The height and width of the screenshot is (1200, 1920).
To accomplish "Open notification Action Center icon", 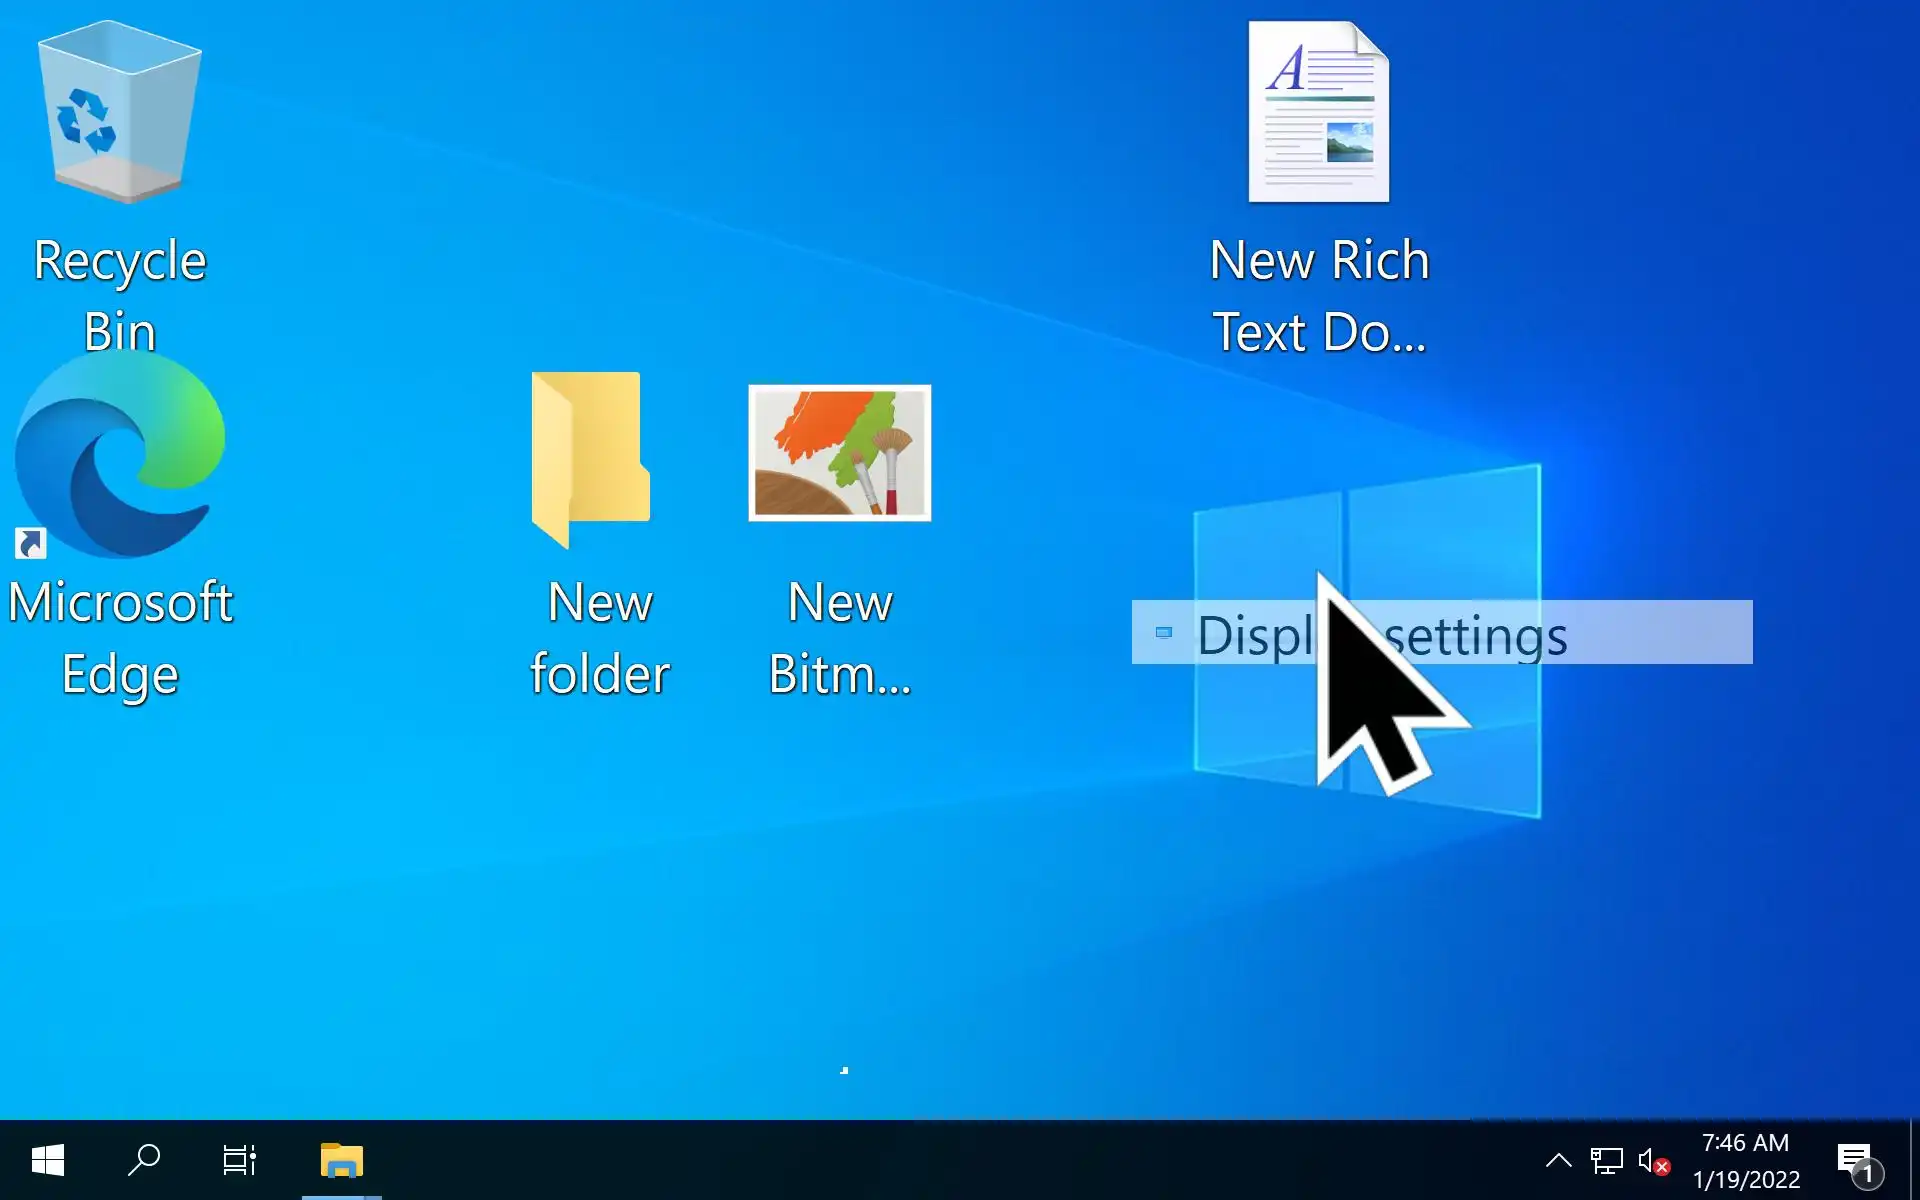I will 1857,1161.
